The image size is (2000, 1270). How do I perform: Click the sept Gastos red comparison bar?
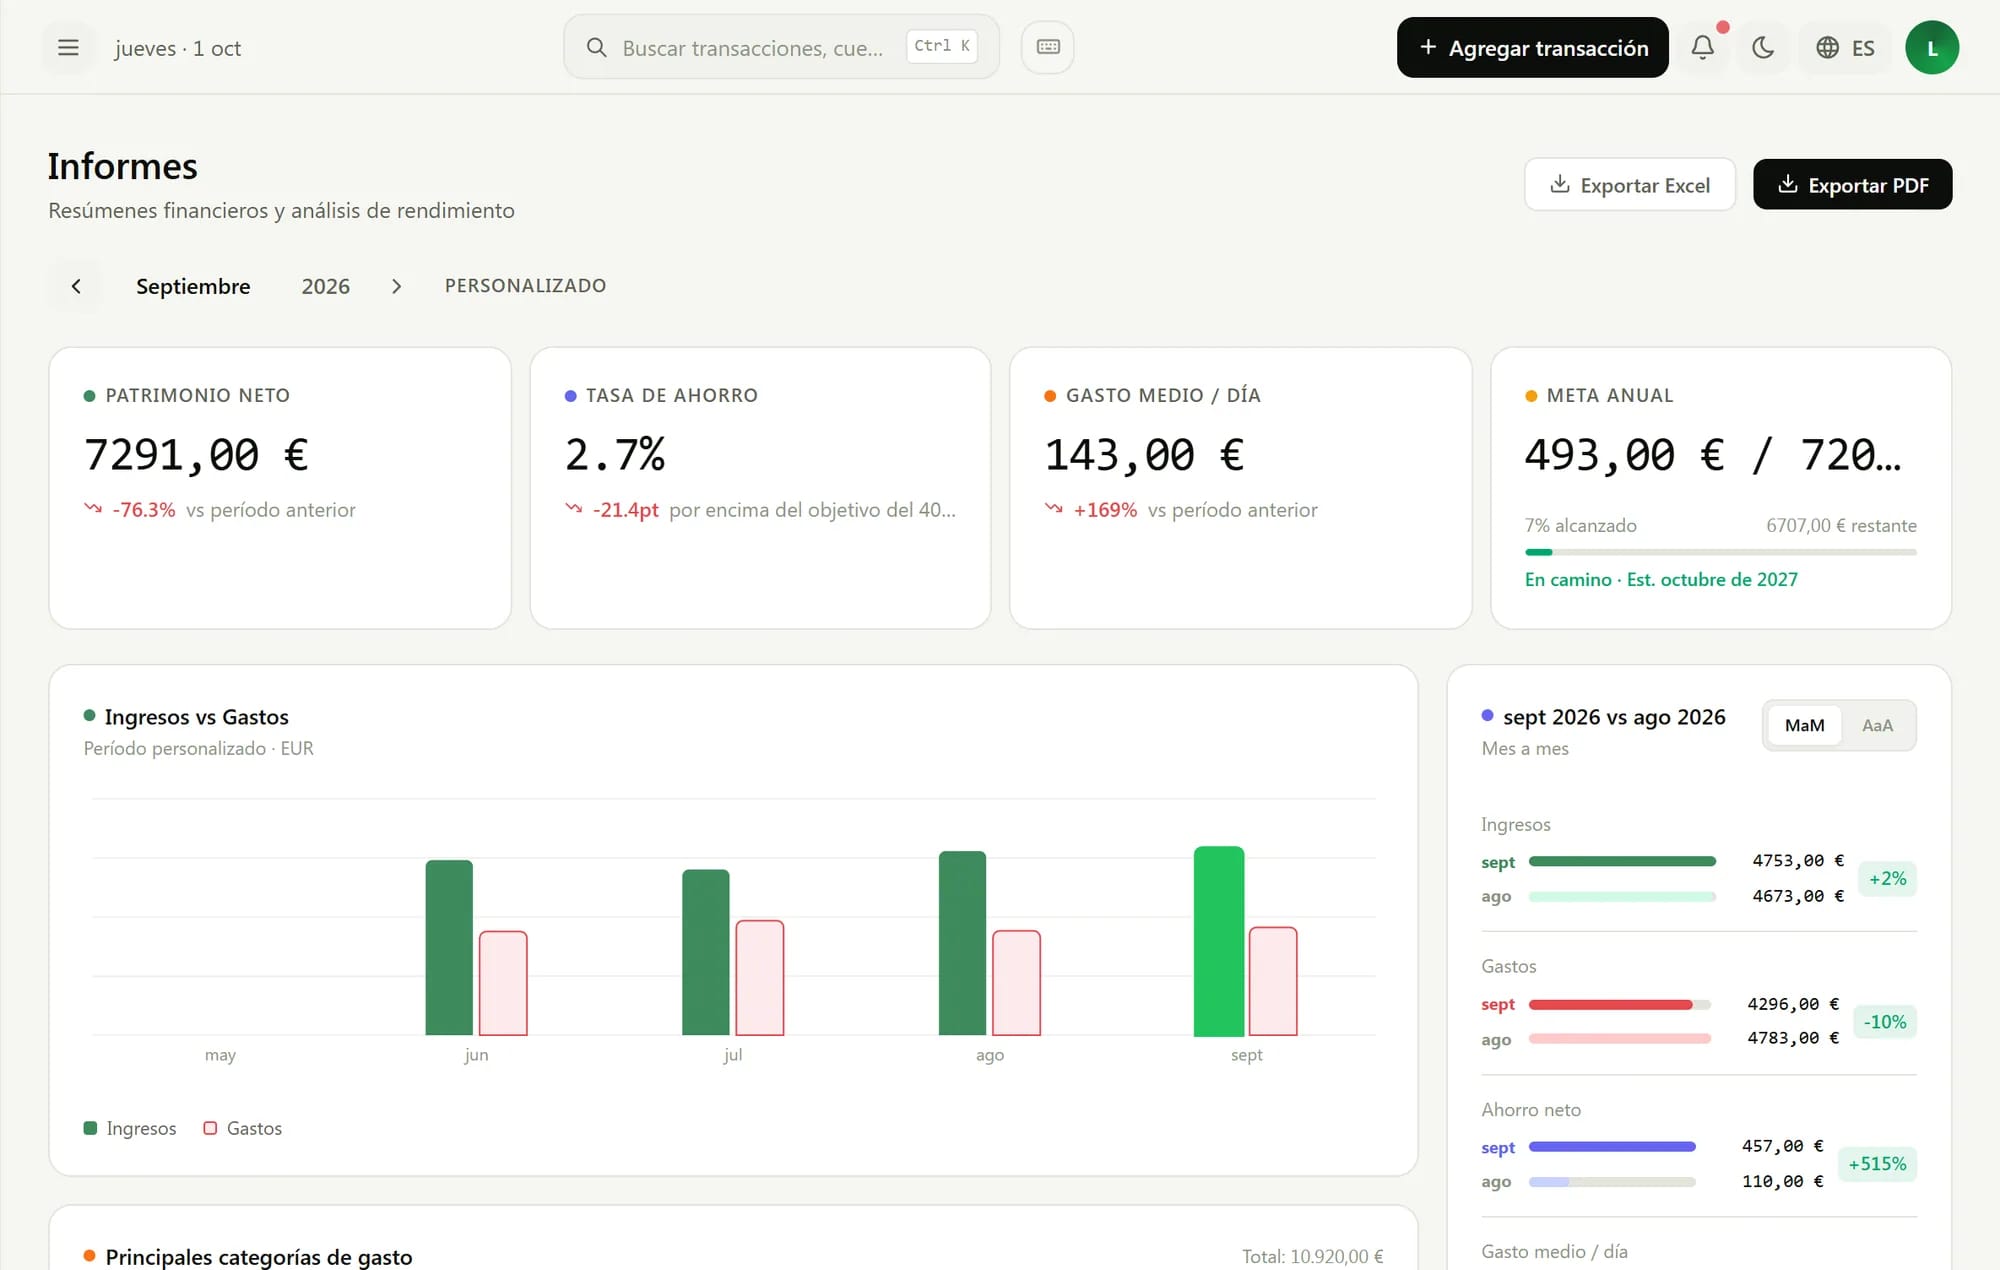[x=1611, y=1004]
